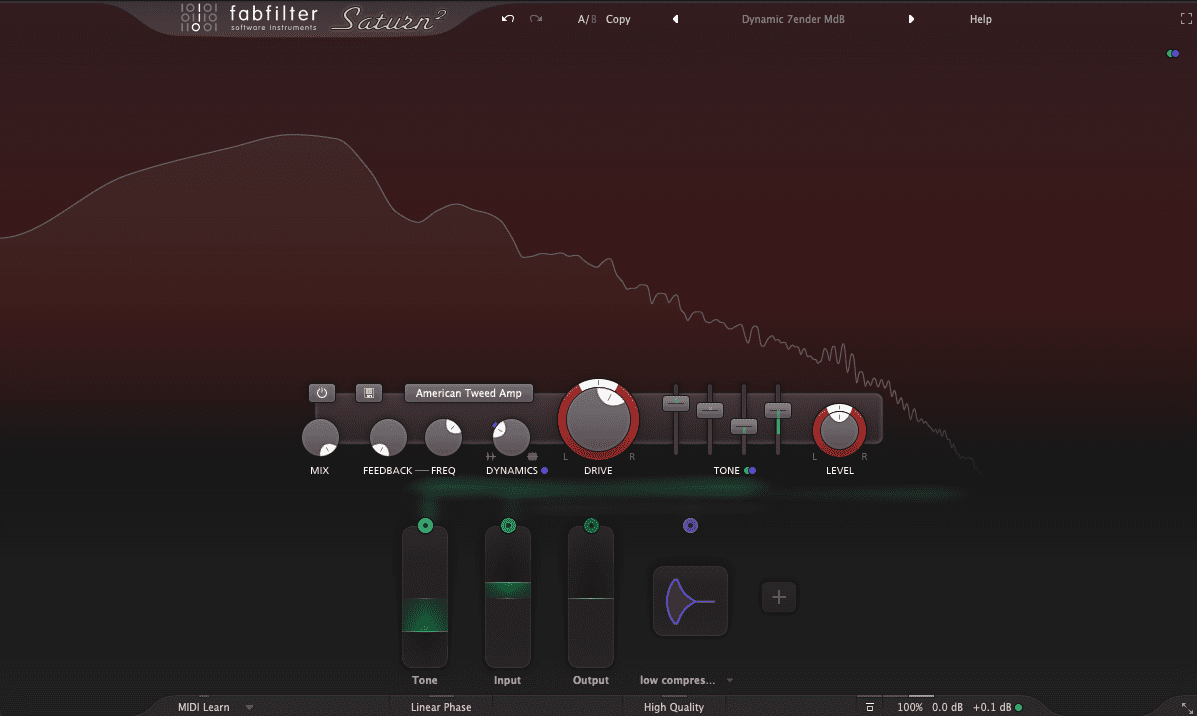Click the Input level meter source
Viewport: 1197px width, 716px height.
[x=508, y=598]
